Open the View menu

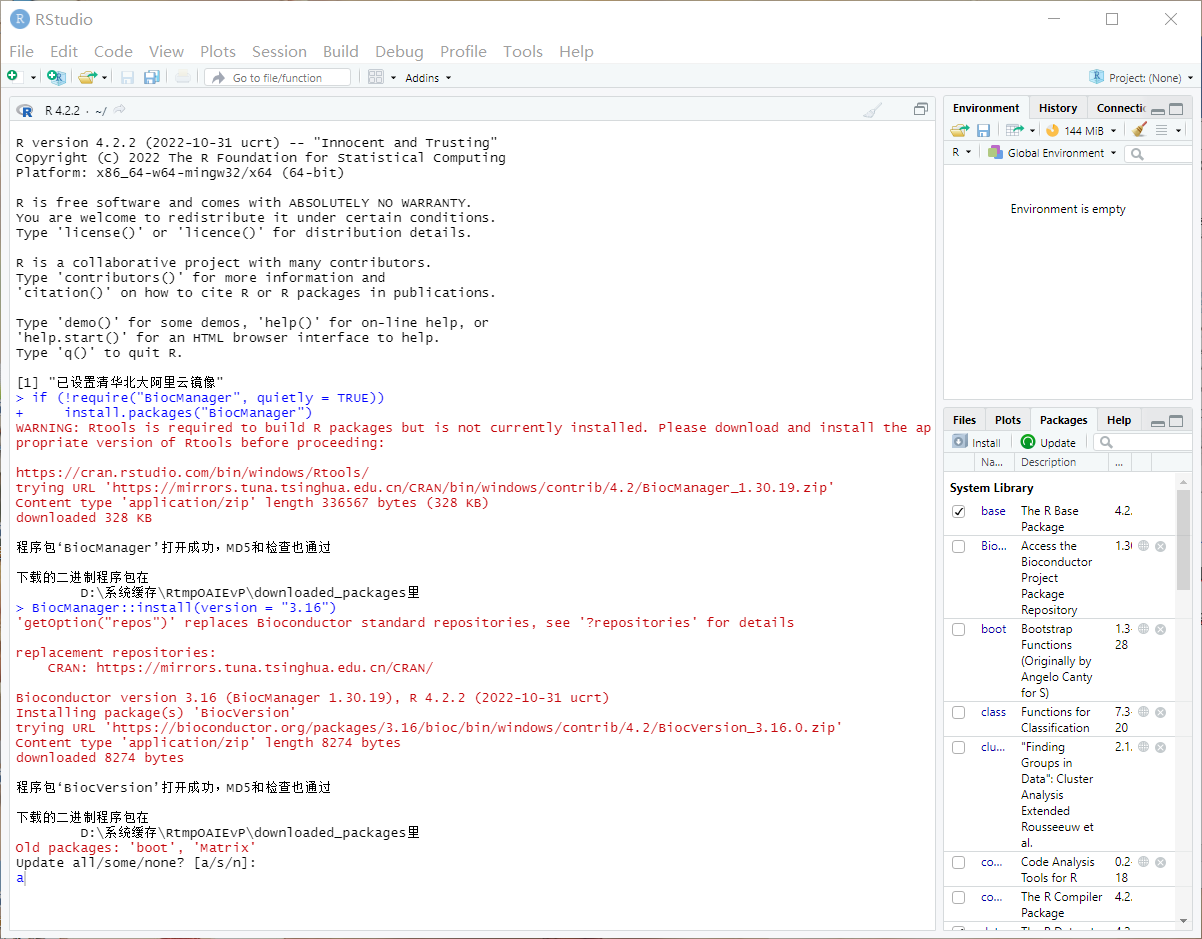[x=166, y=51]
